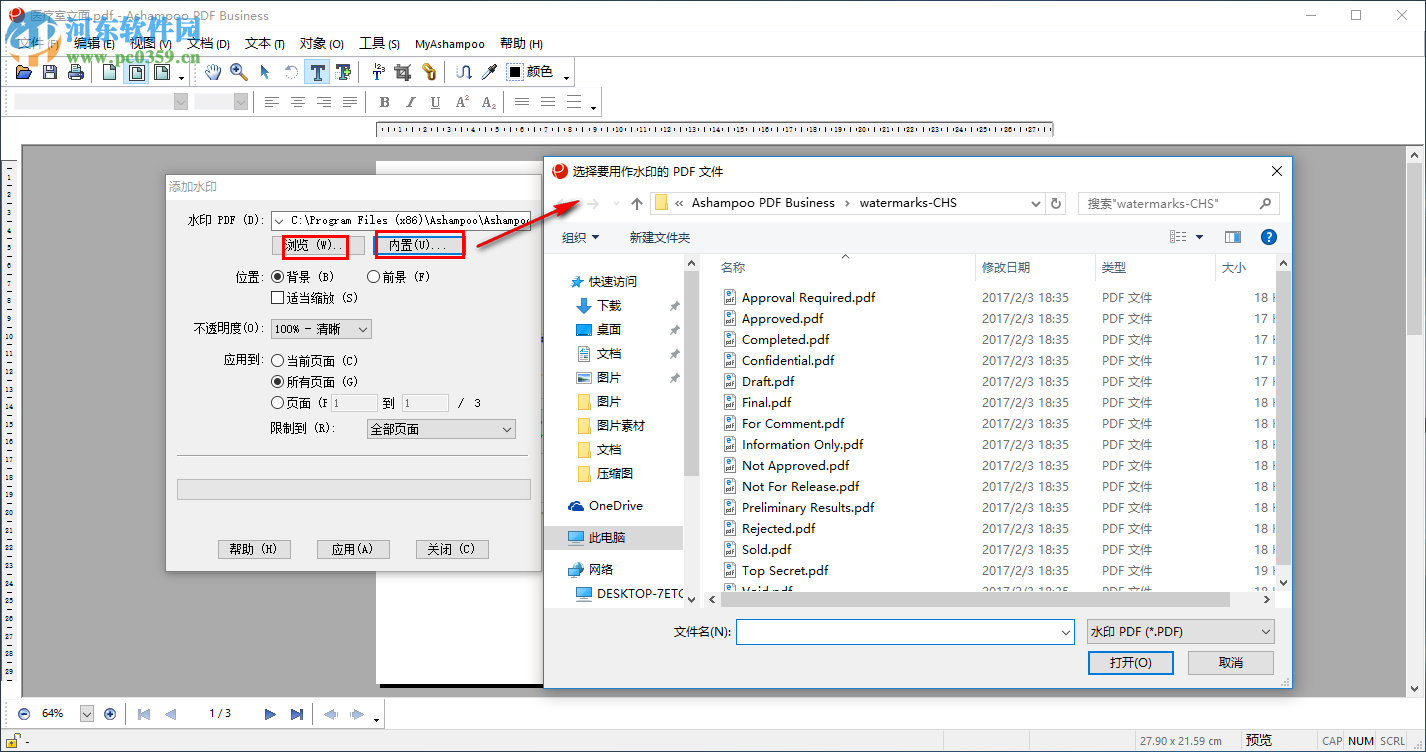Select the Crop tool icon

tap(403, 72)
